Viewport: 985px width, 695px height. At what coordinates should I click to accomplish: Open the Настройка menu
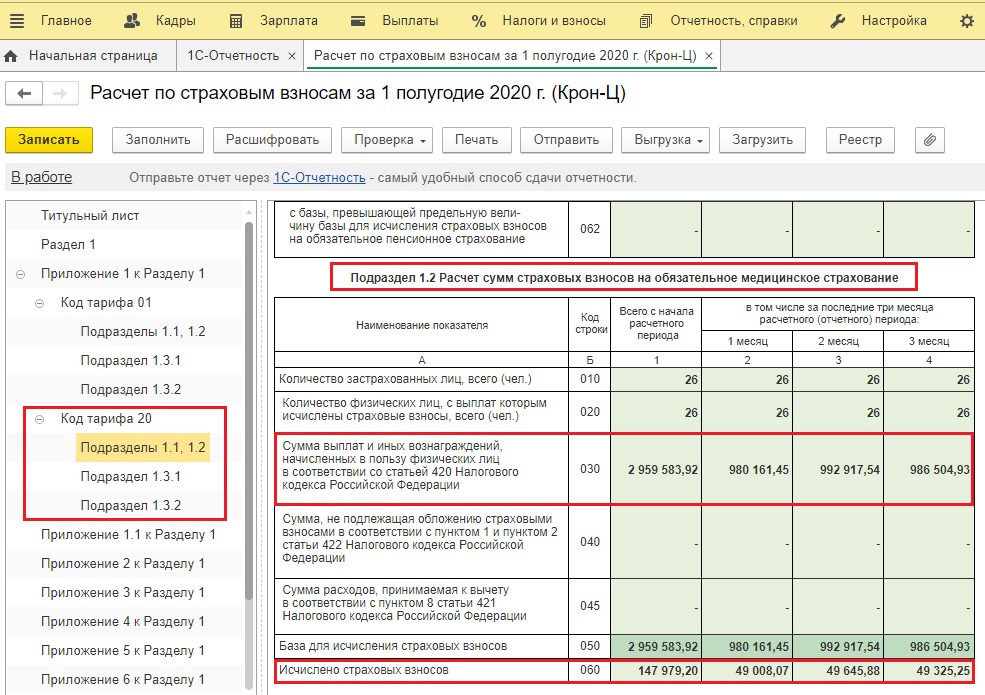coord(894,21)
